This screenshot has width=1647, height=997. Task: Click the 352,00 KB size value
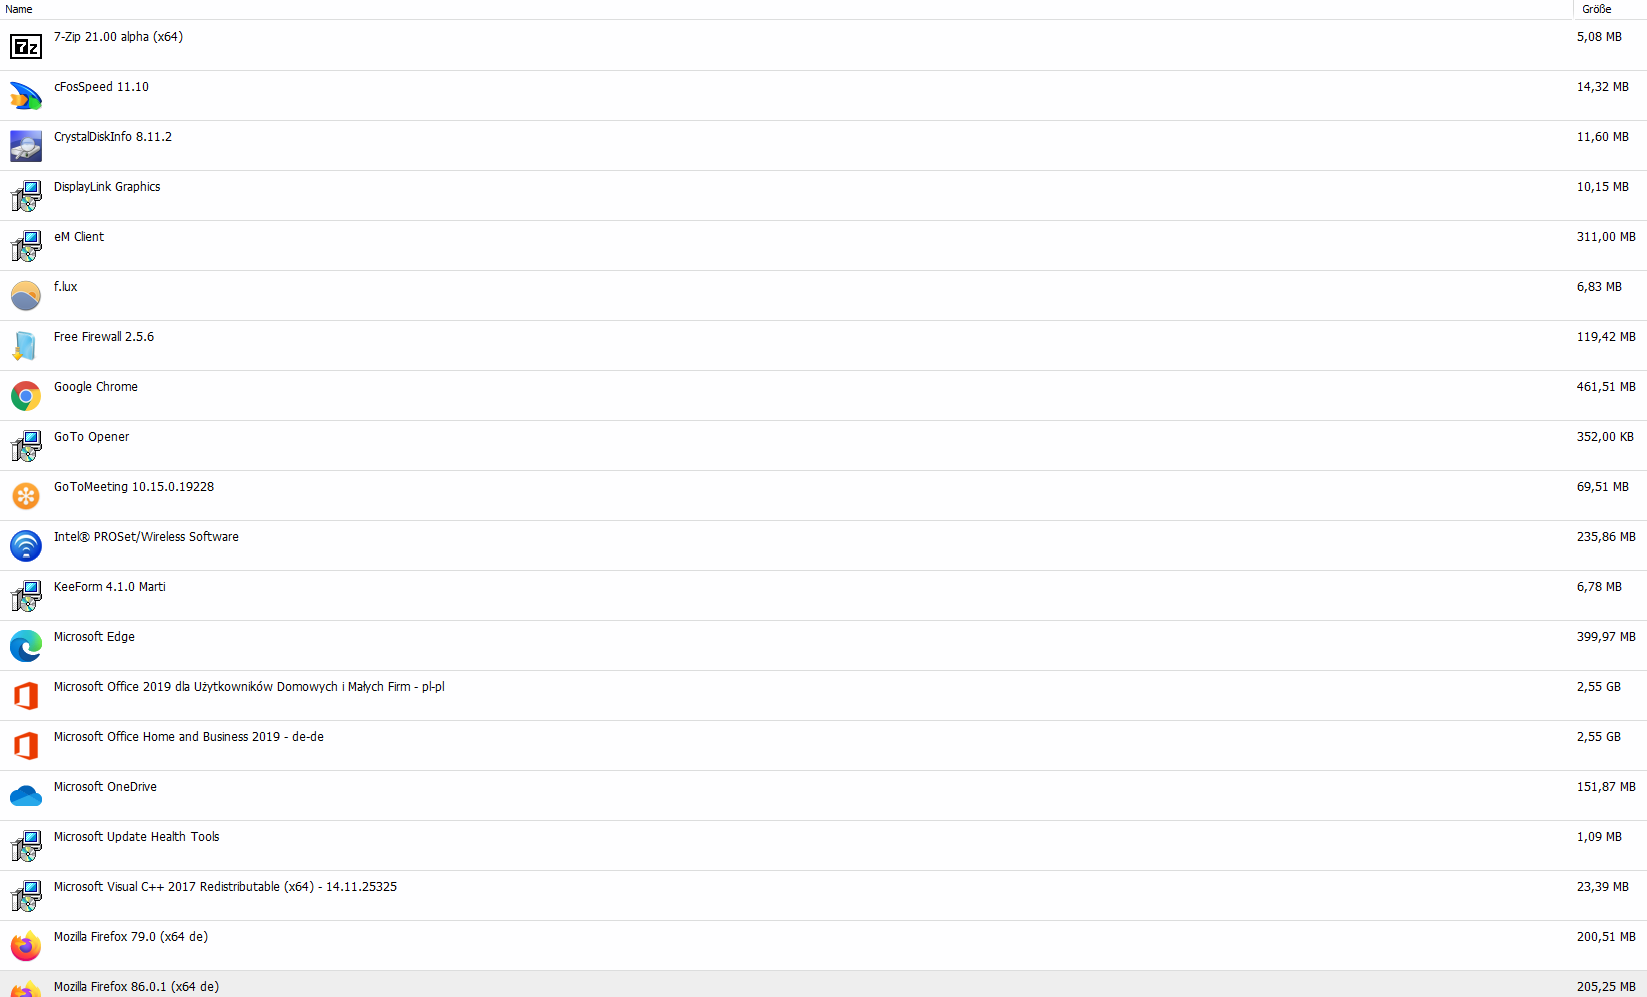point(1605,437)
